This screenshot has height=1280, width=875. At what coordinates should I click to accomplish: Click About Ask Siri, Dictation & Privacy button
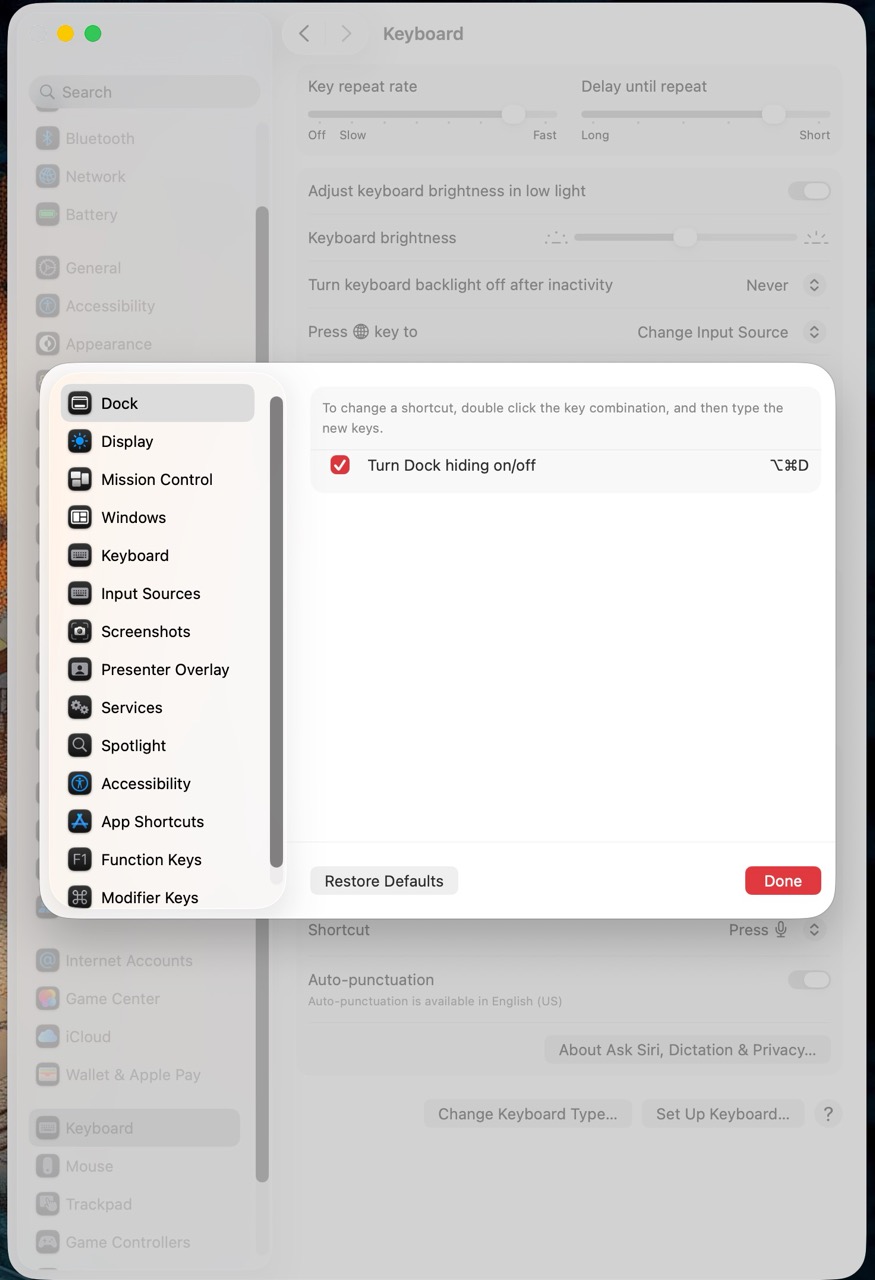coord(687,1050)
